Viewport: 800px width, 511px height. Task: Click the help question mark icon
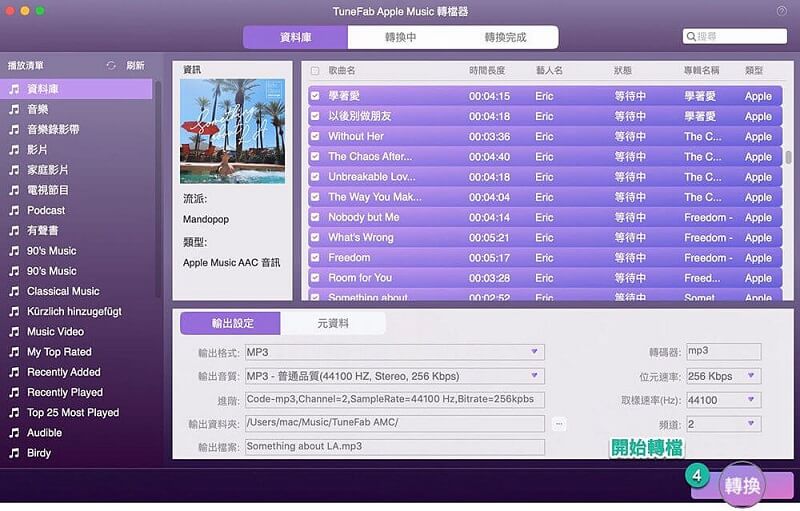coord(781,11)
